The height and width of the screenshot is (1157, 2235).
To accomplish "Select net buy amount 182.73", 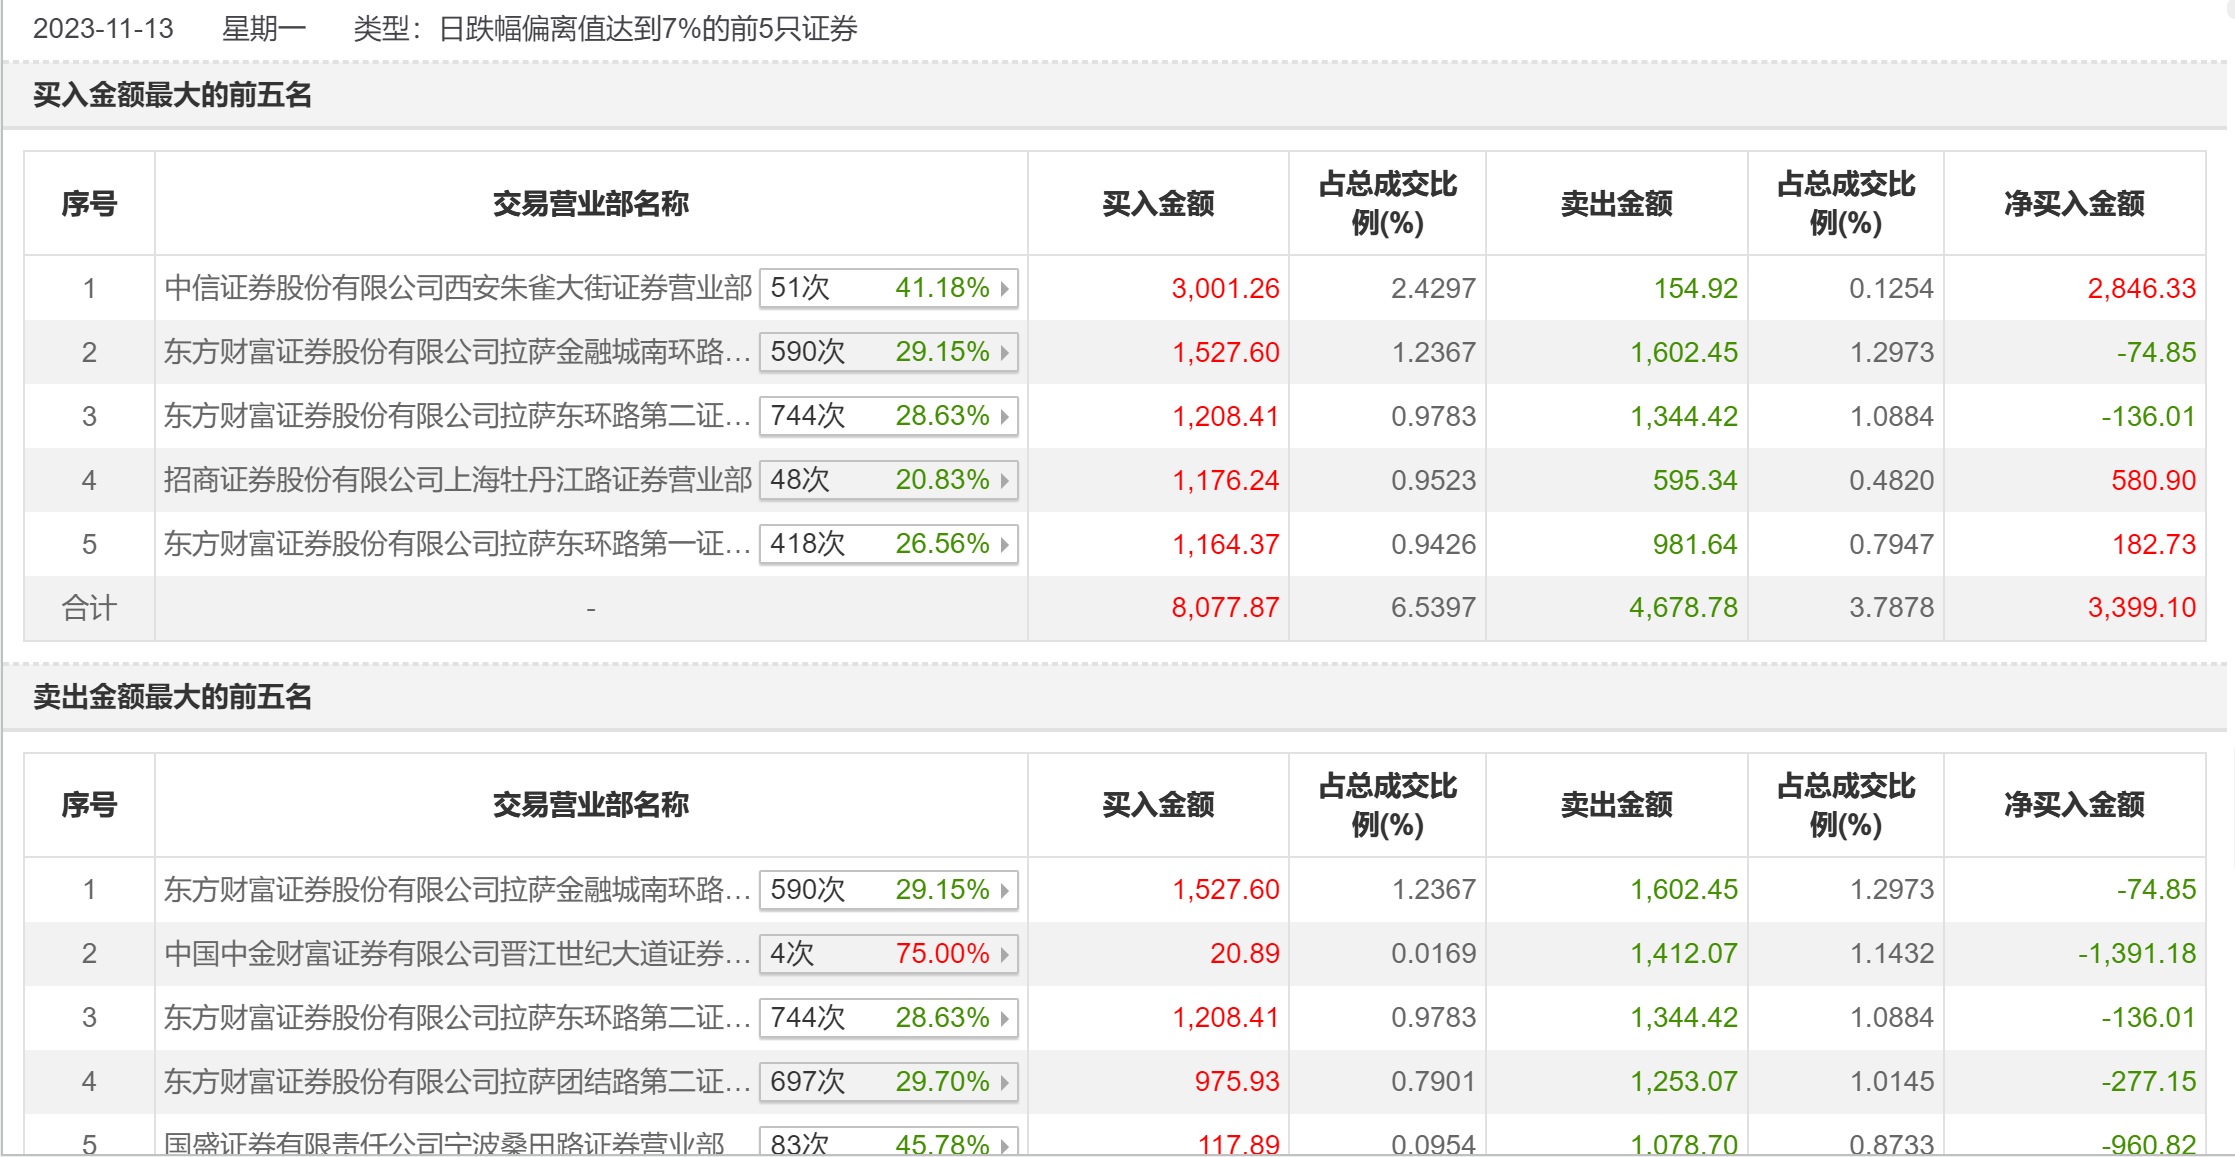I will coord(2153,545).
